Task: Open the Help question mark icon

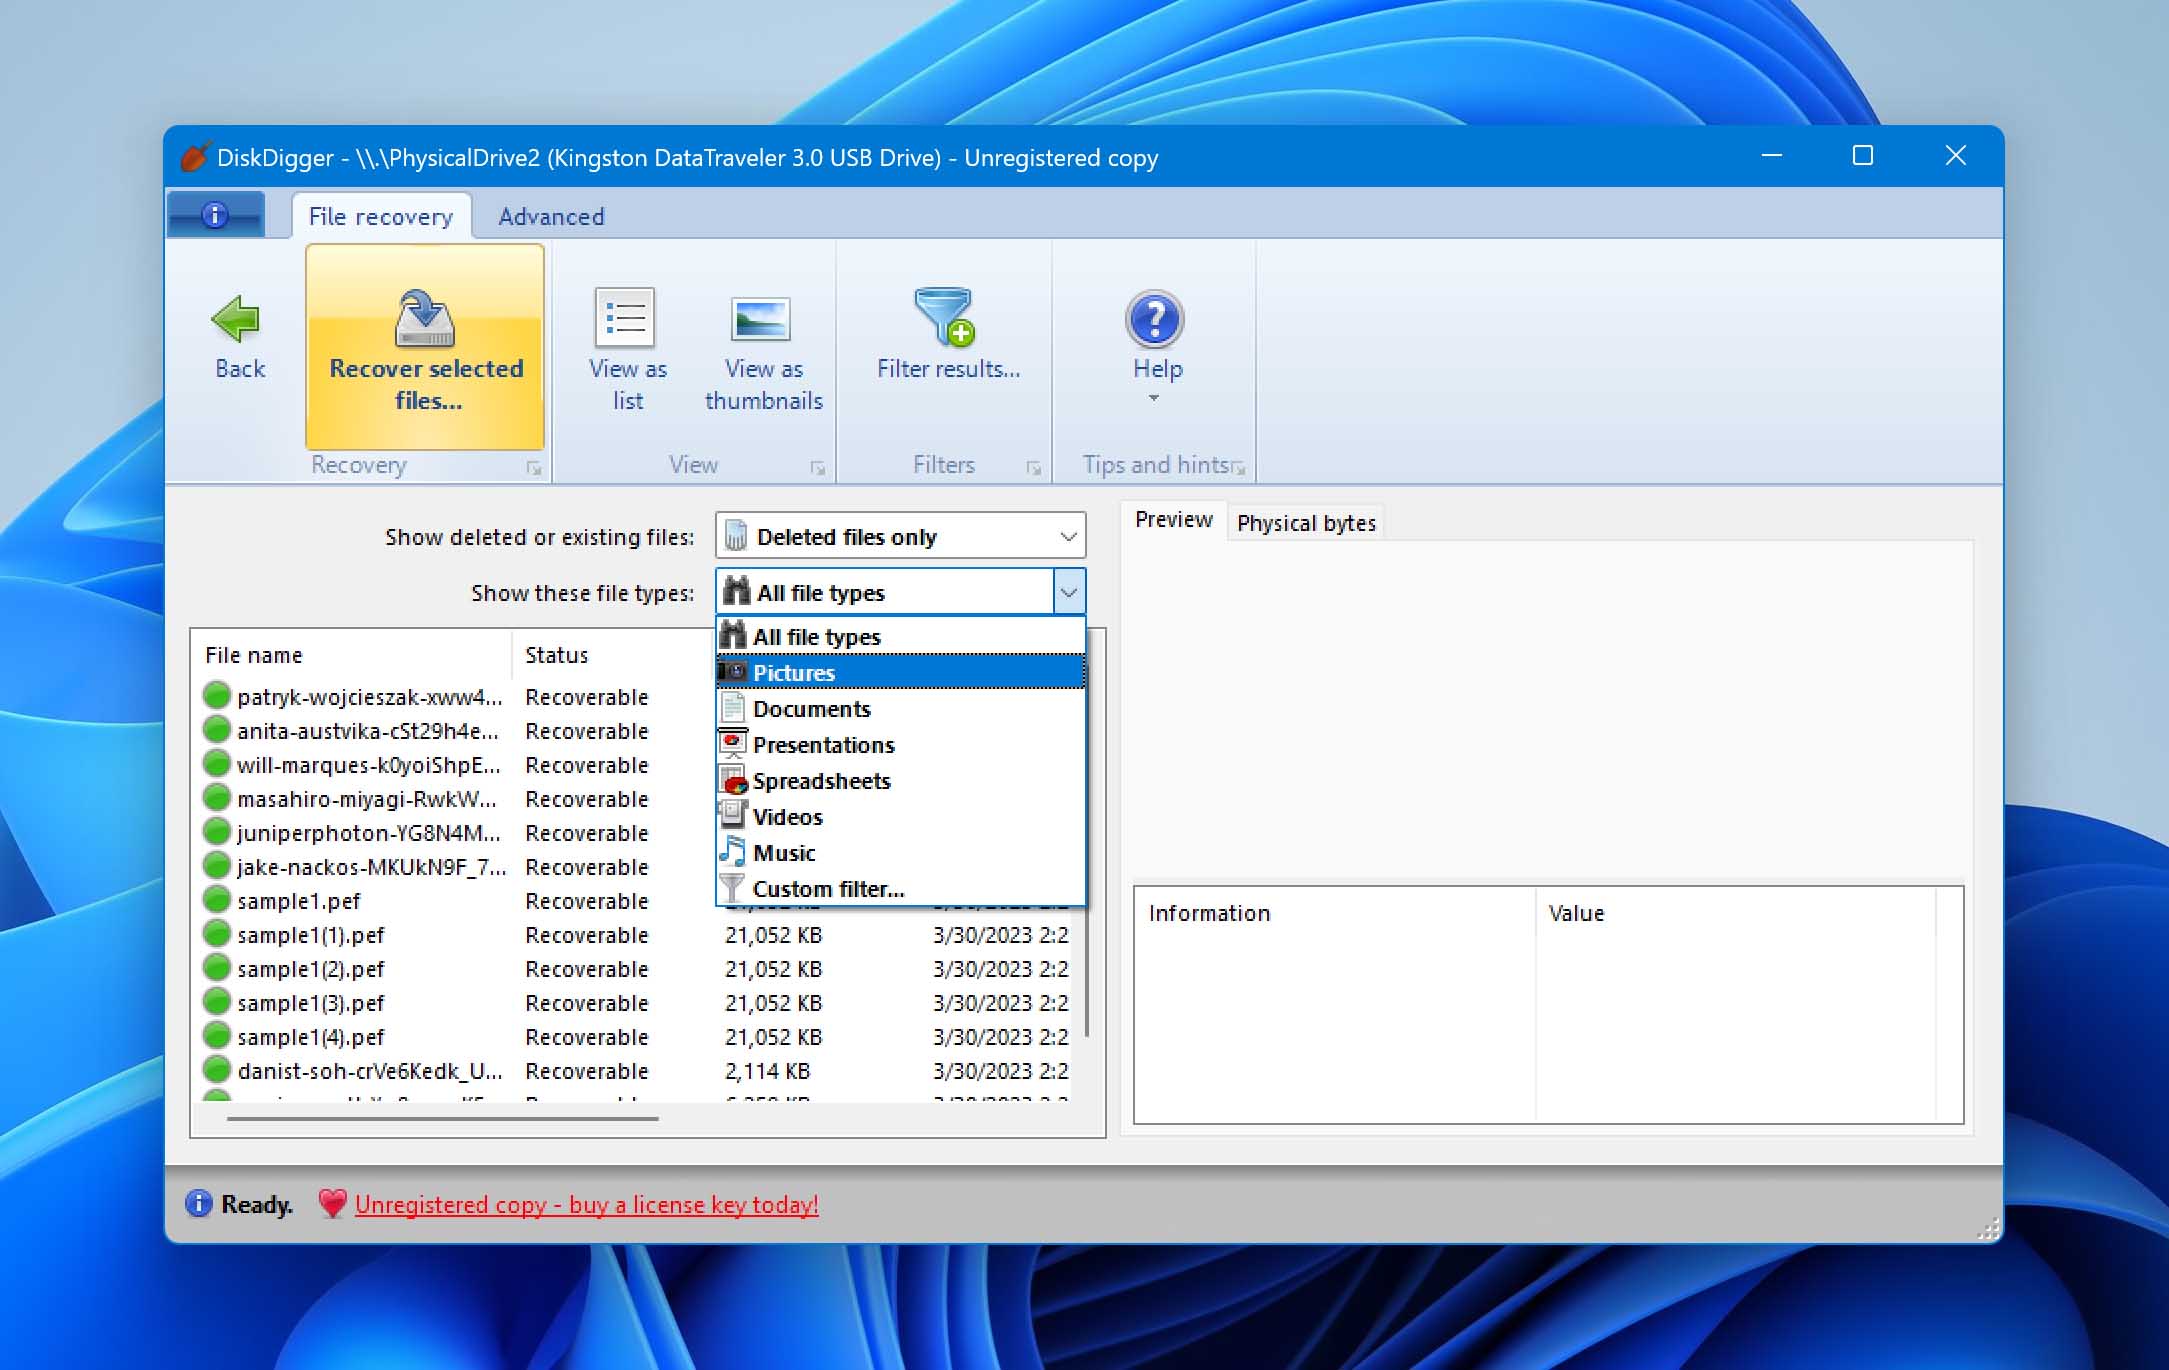Action: click(x=1155, y=319)
